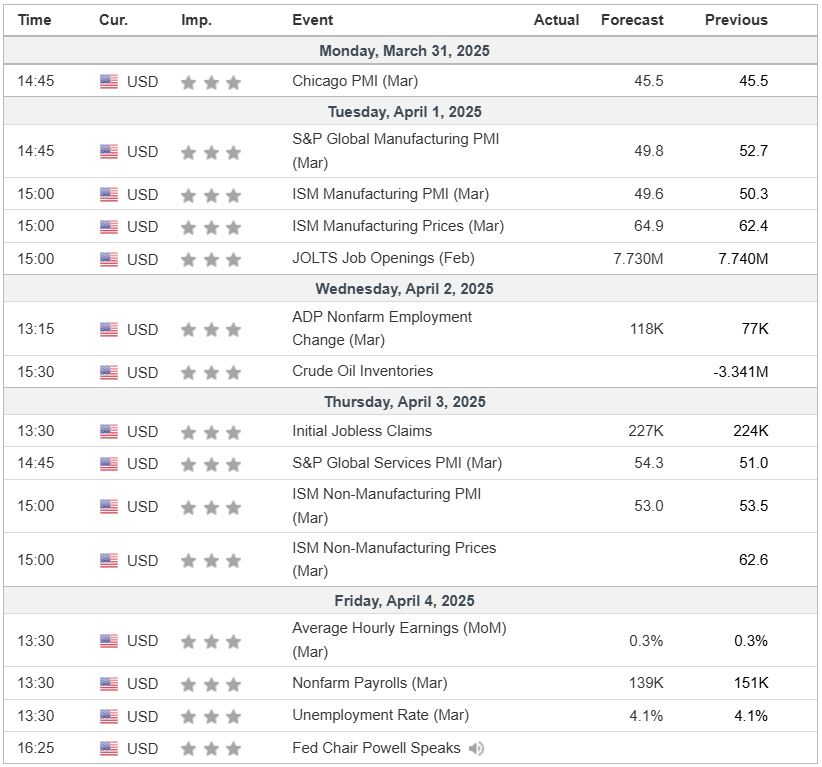Click the Forecast column header
Viewport: 822px width, 767px height.
click(632, 20)
